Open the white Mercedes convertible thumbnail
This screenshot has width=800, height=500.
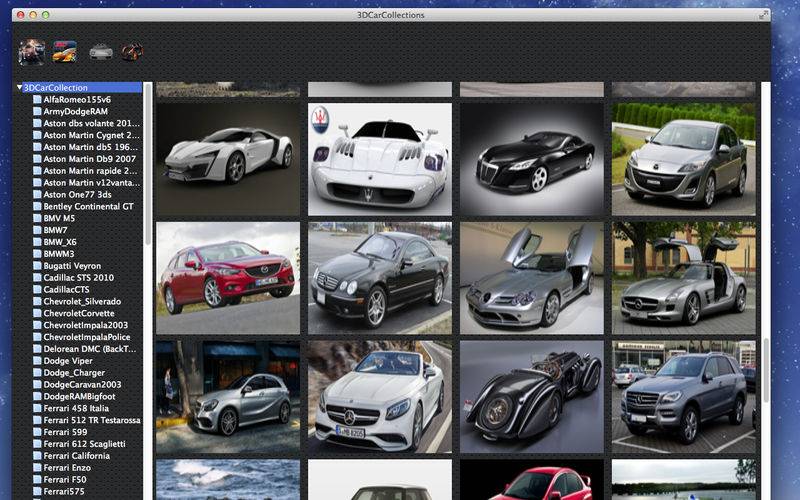[380, 397]
